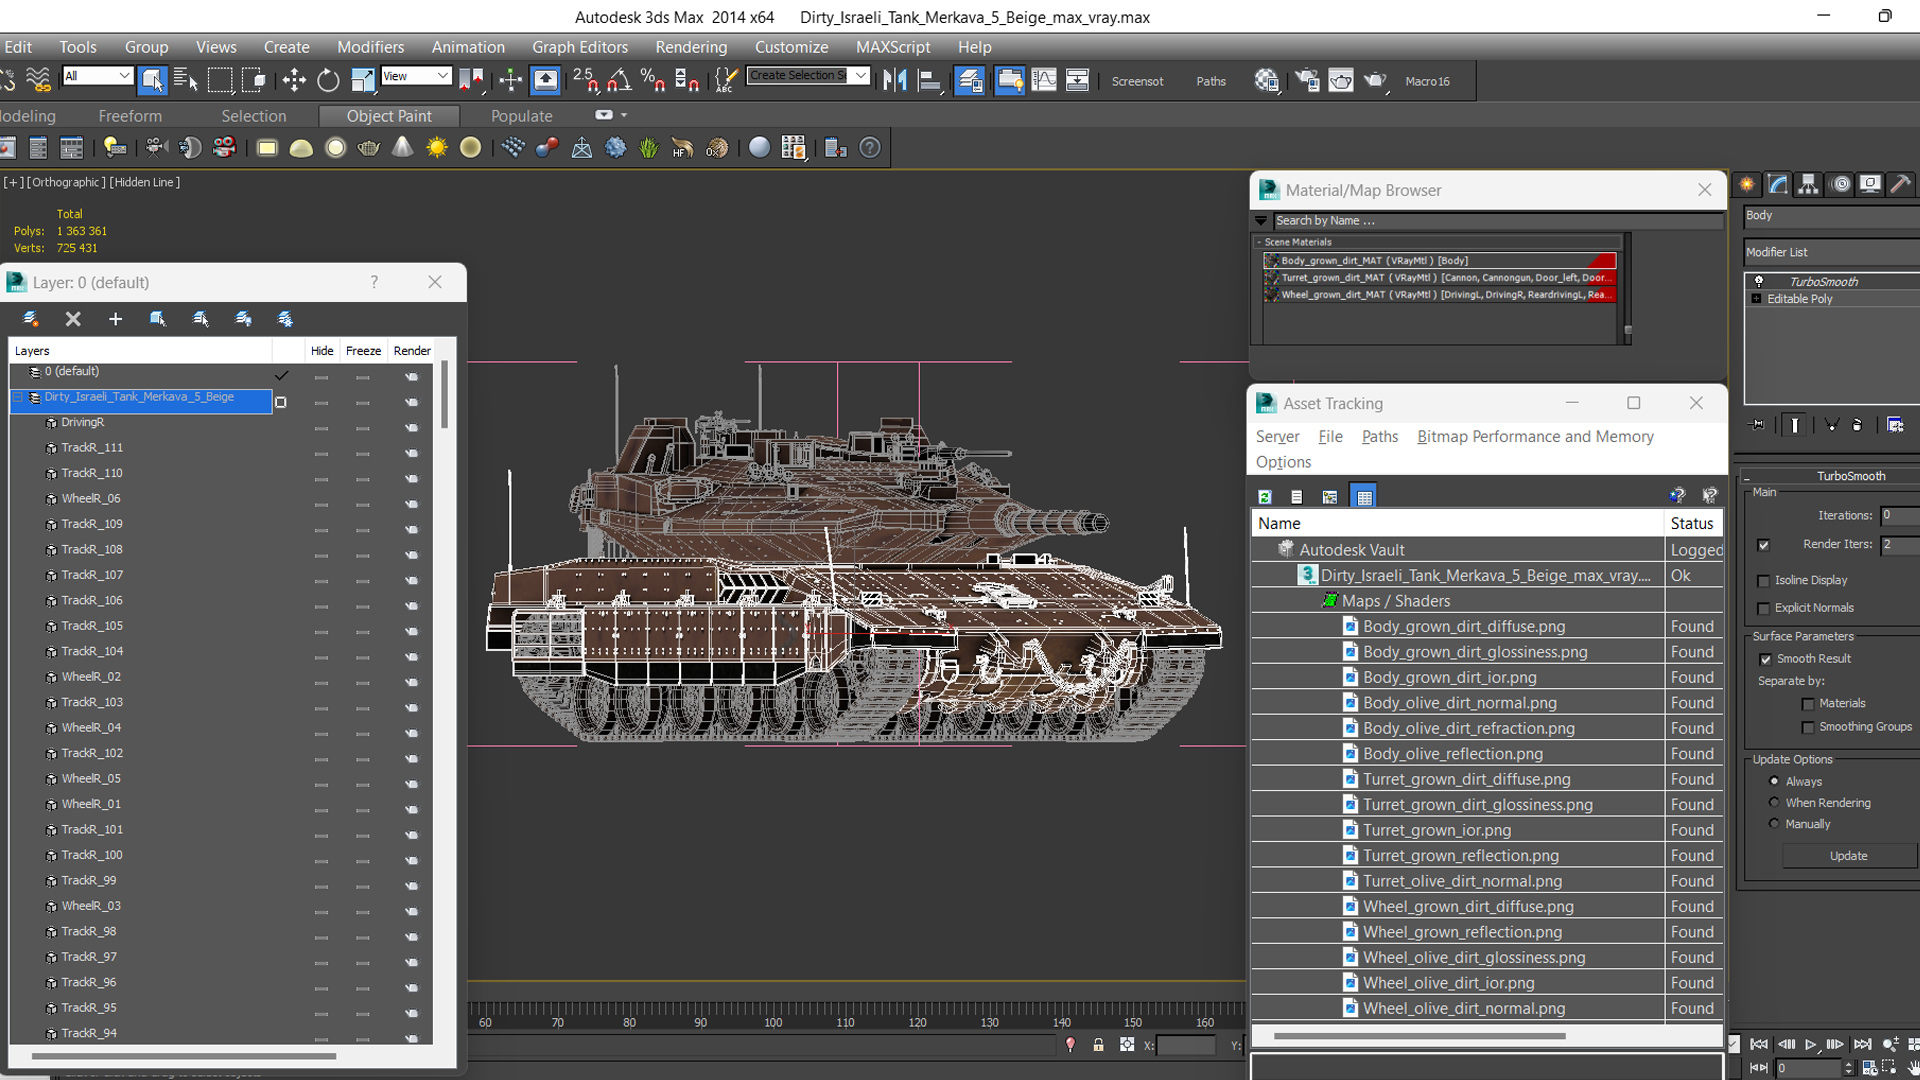Click the Hide column header in Layers
Viewport: 1920px width, 1080px height.
322,351
